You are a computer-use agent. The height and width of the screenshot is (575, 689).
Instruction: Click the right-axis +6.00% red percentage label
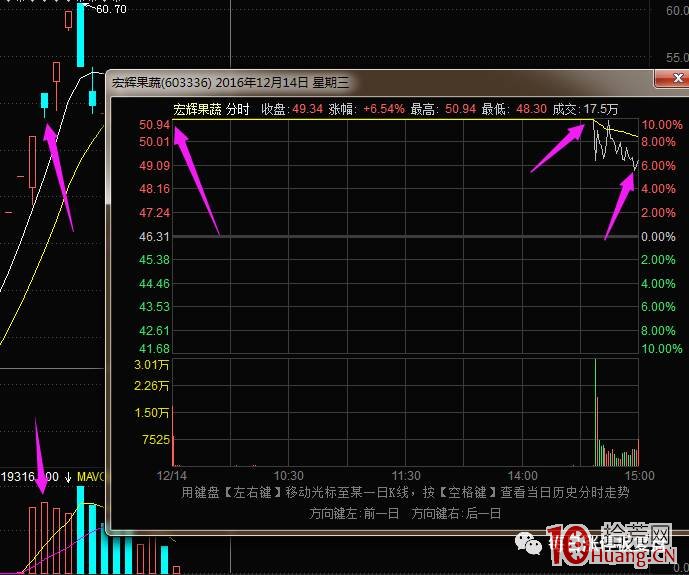coord(658,166)
